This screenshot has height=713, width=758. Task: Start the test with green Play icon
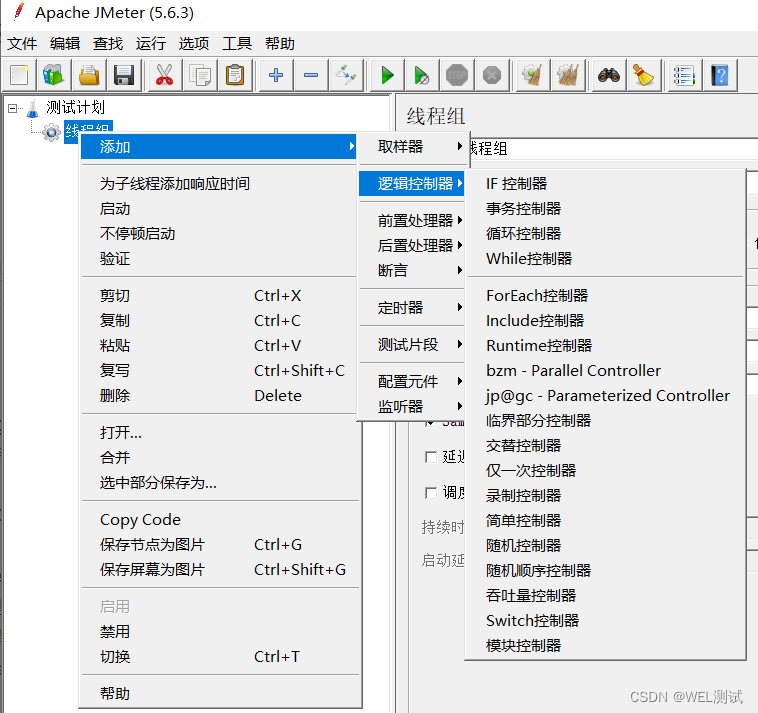click(x=387, y=75)
